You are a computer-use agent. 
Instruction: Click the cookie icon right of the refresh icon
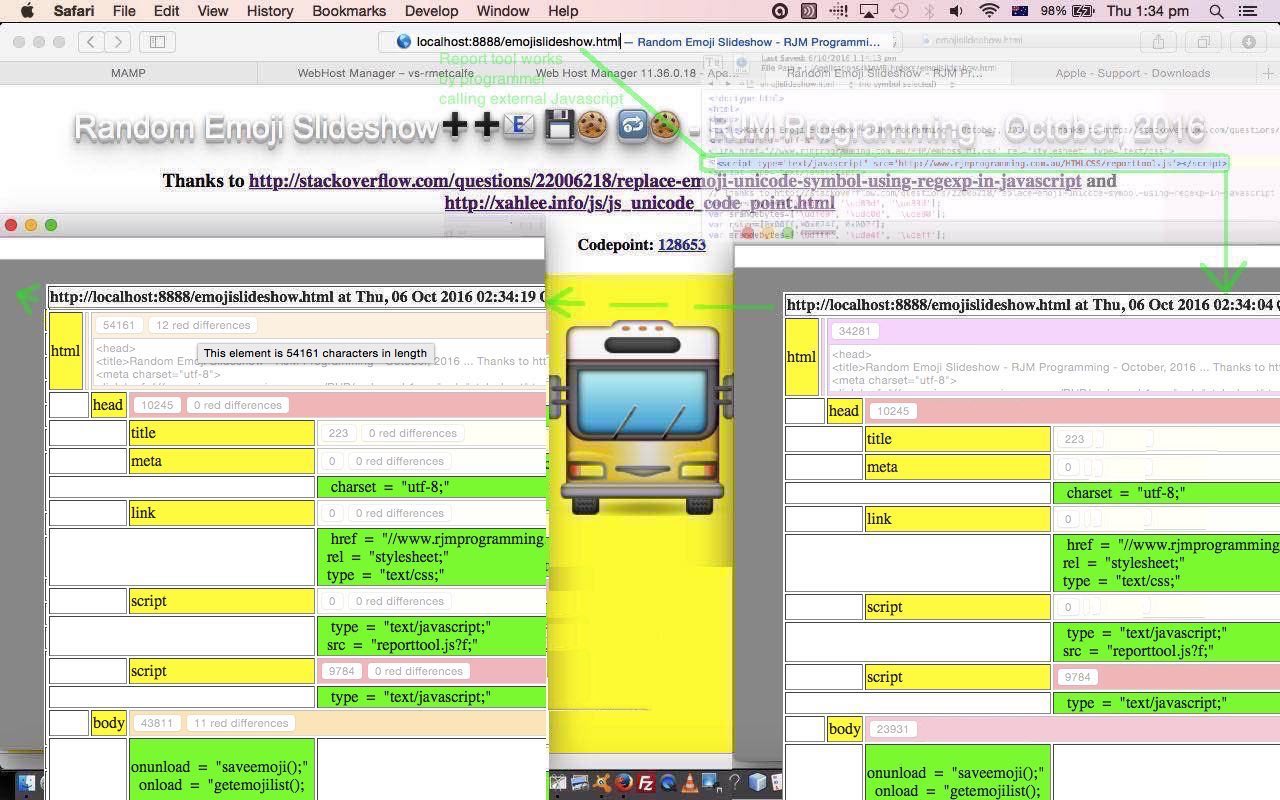click(x=665, y=126)
